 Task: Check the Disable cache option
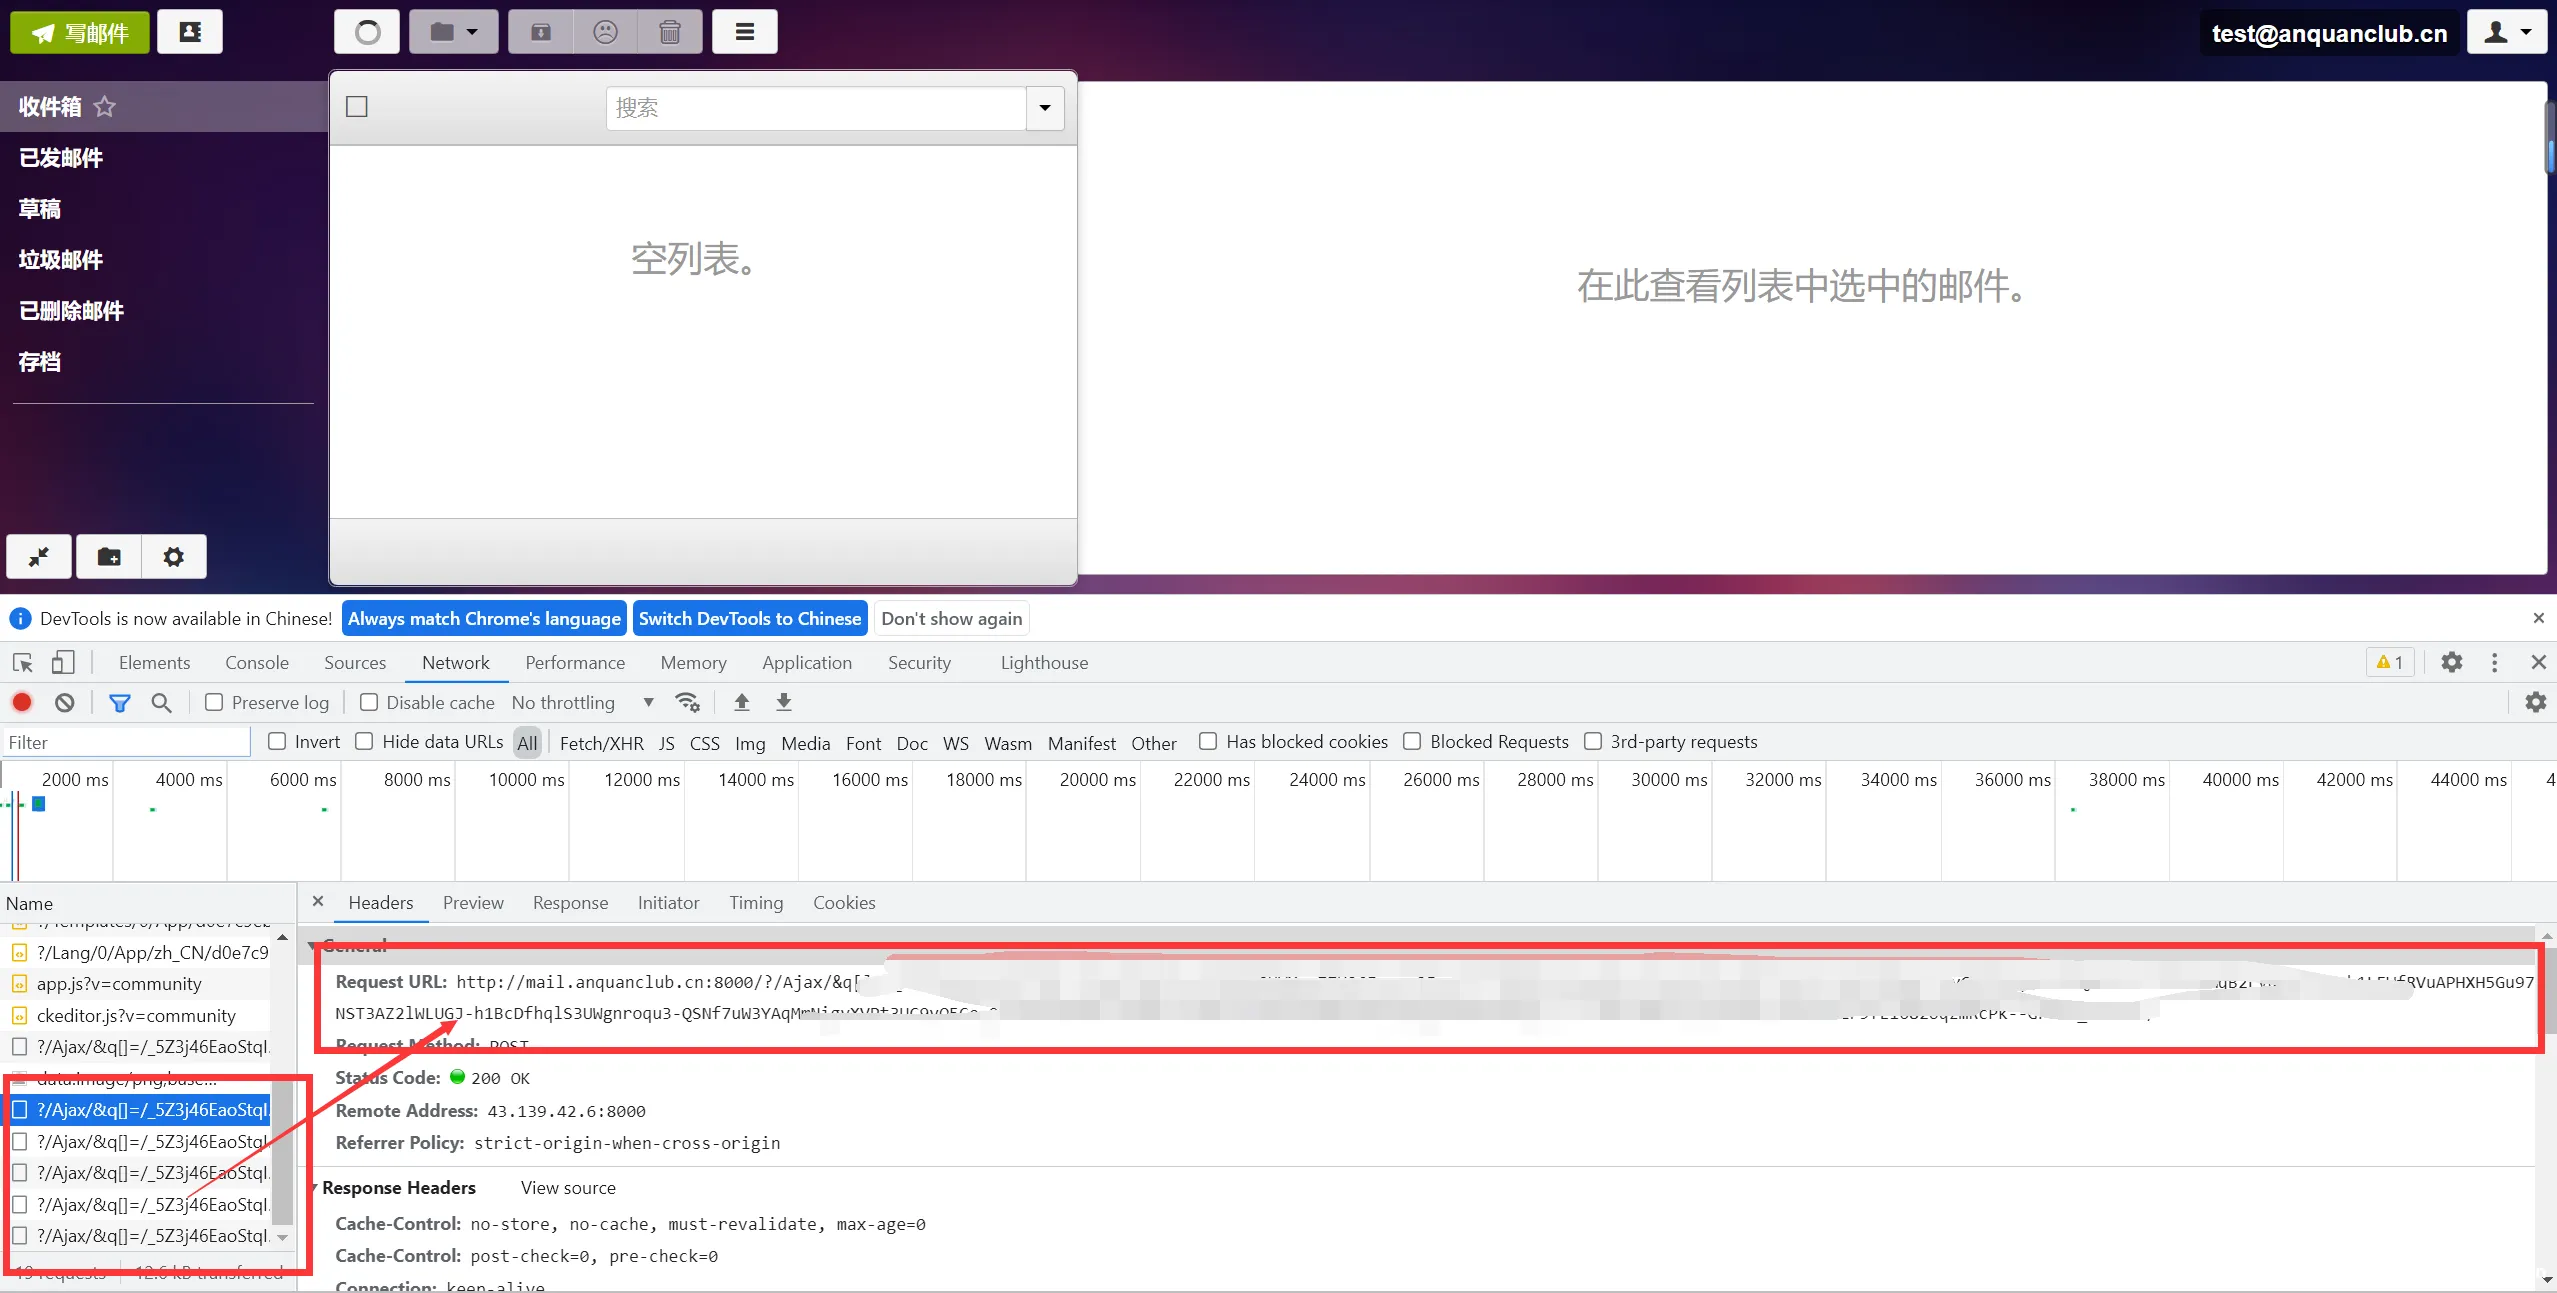[x=368, y=702]
